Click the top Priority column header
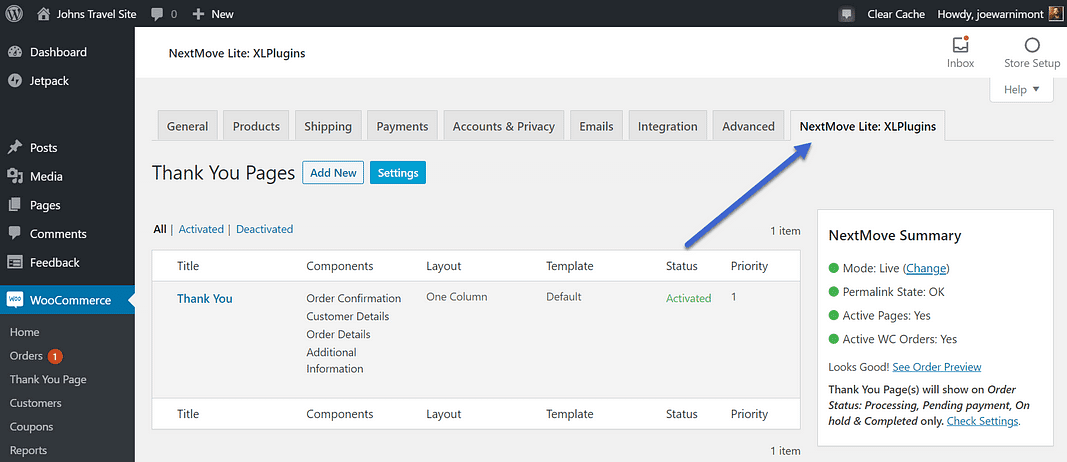 pos(749,266)
